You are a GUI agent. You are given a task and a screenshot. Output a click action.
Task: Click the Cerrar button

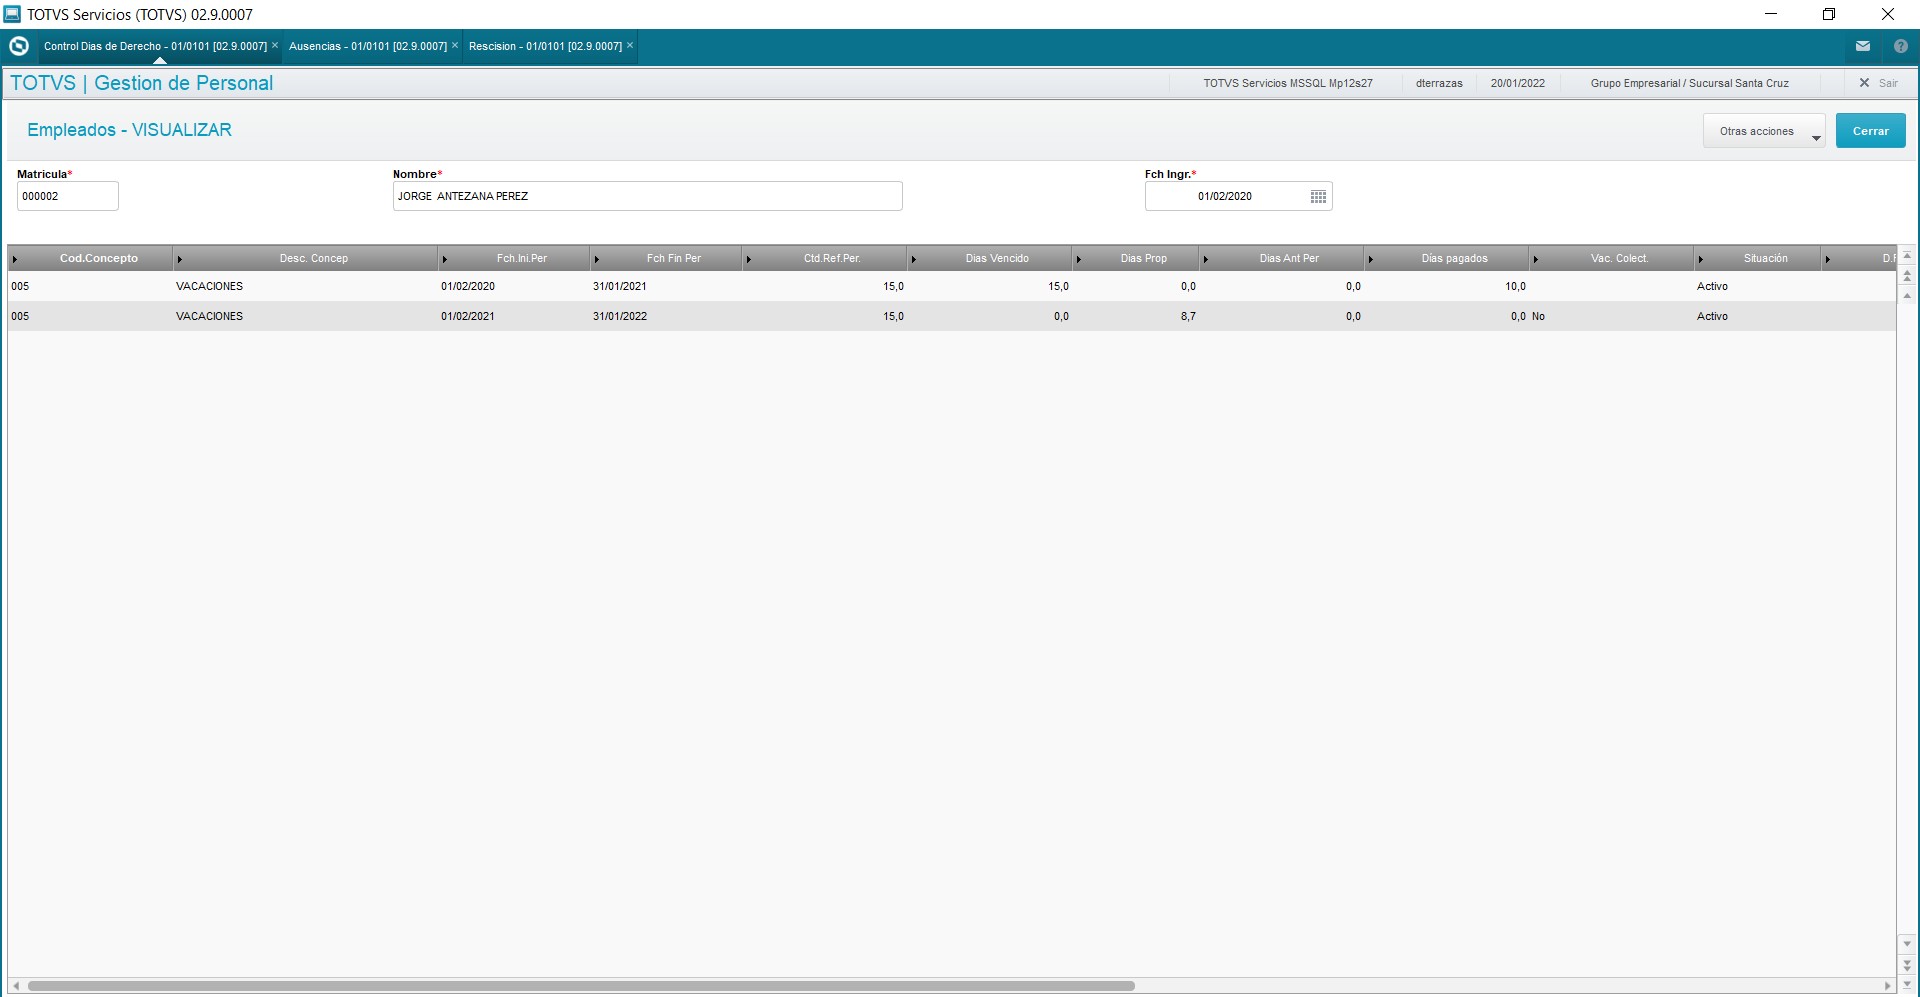1870,131
